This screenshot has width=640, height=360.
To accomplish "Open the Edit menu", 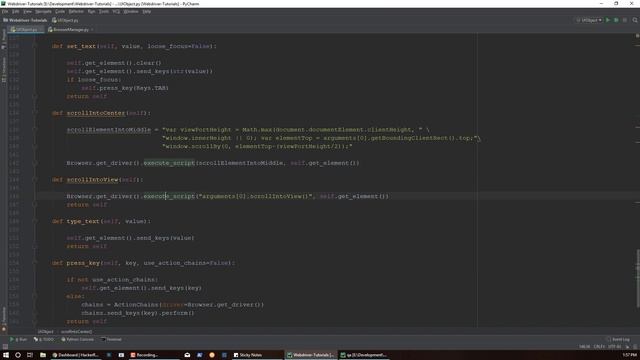I will click(16, 11).
